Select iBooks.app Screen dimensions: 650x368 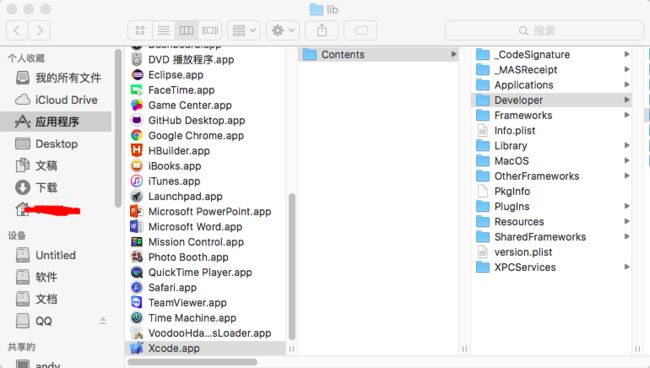(x=205, y=166)
